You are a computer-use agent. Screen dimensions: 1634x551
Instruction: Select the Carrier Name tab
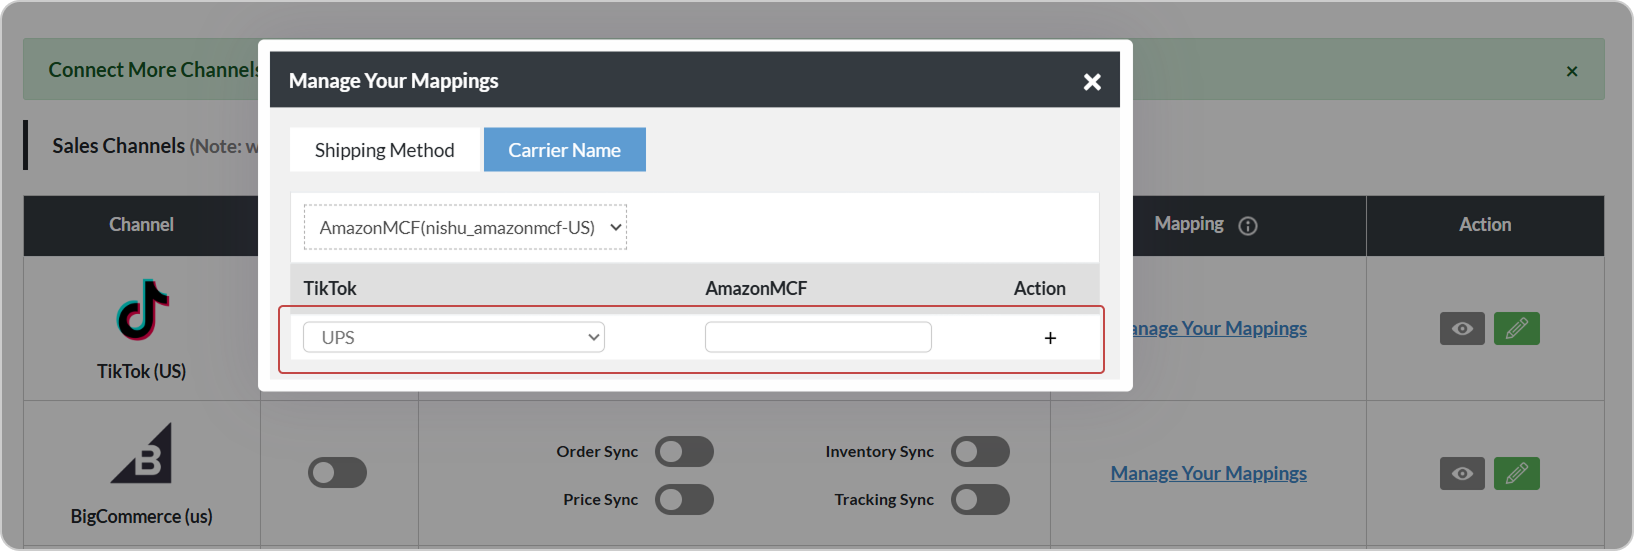(564, 150)
